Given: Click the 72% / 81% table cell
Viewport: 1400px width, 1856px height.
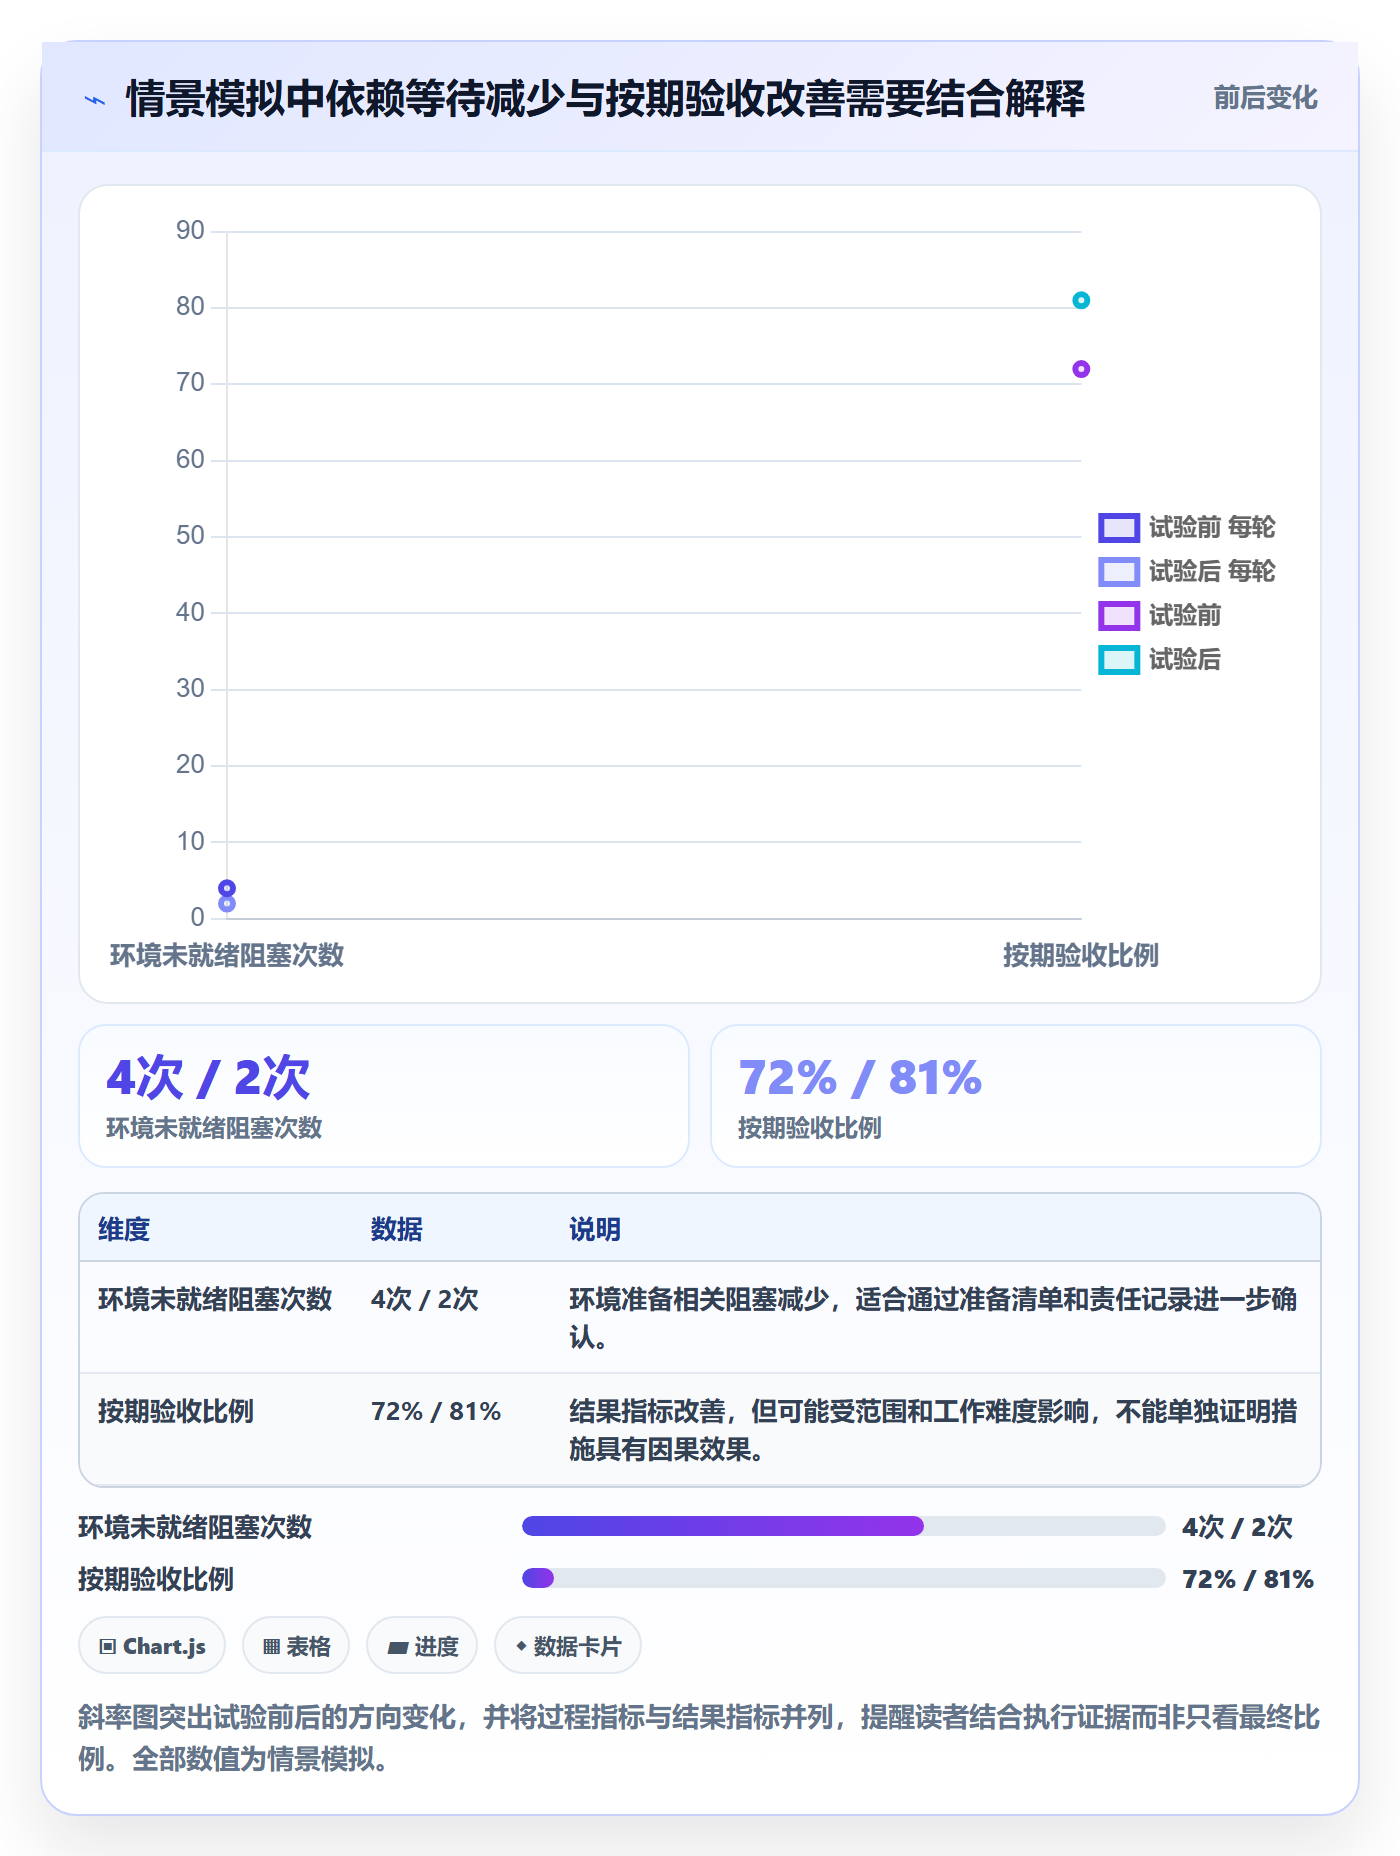Looking at the screenshot, I should [436, 1411].
